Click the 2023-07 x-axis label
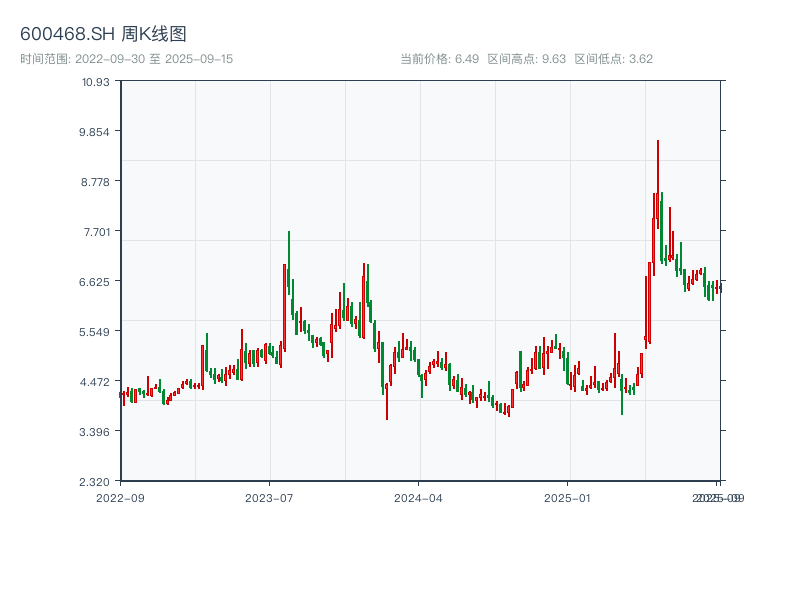Image resolution: width=800 pixels, height=600 pixels. [269, 498]
